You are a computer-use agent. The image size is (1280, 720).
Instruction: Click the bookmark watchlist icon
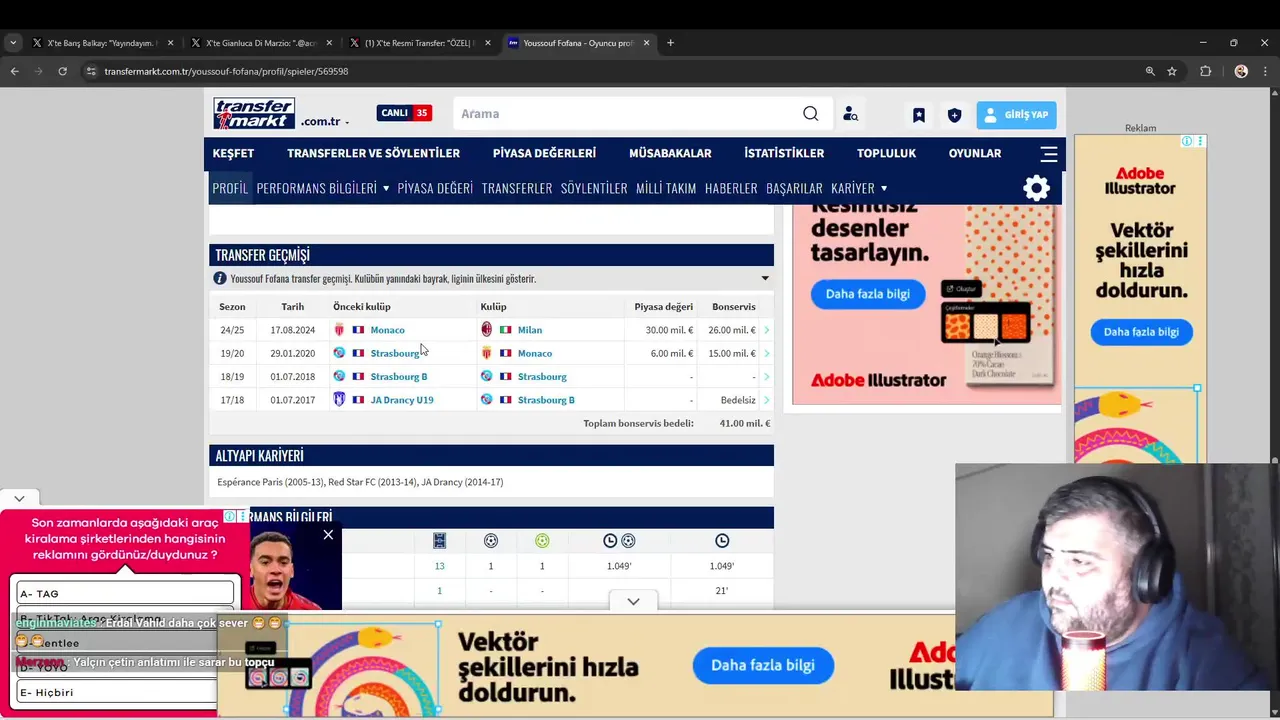[x=918, y=115]
